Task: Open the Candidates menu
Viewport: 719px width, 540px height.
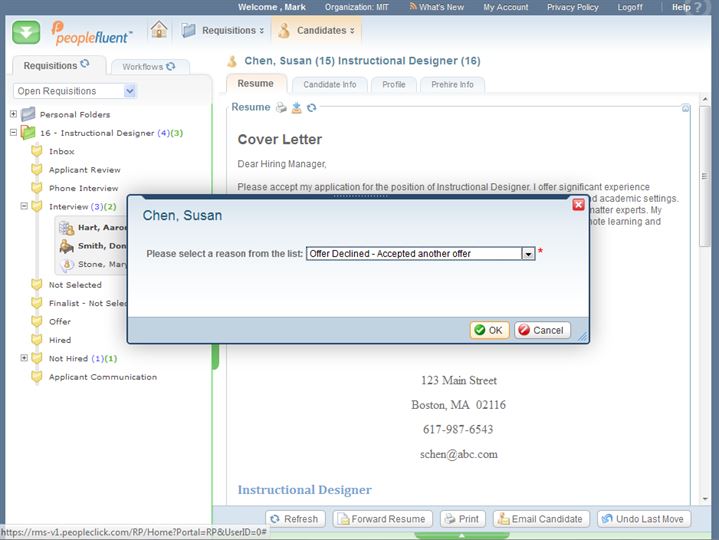Action: pos(317,30)
